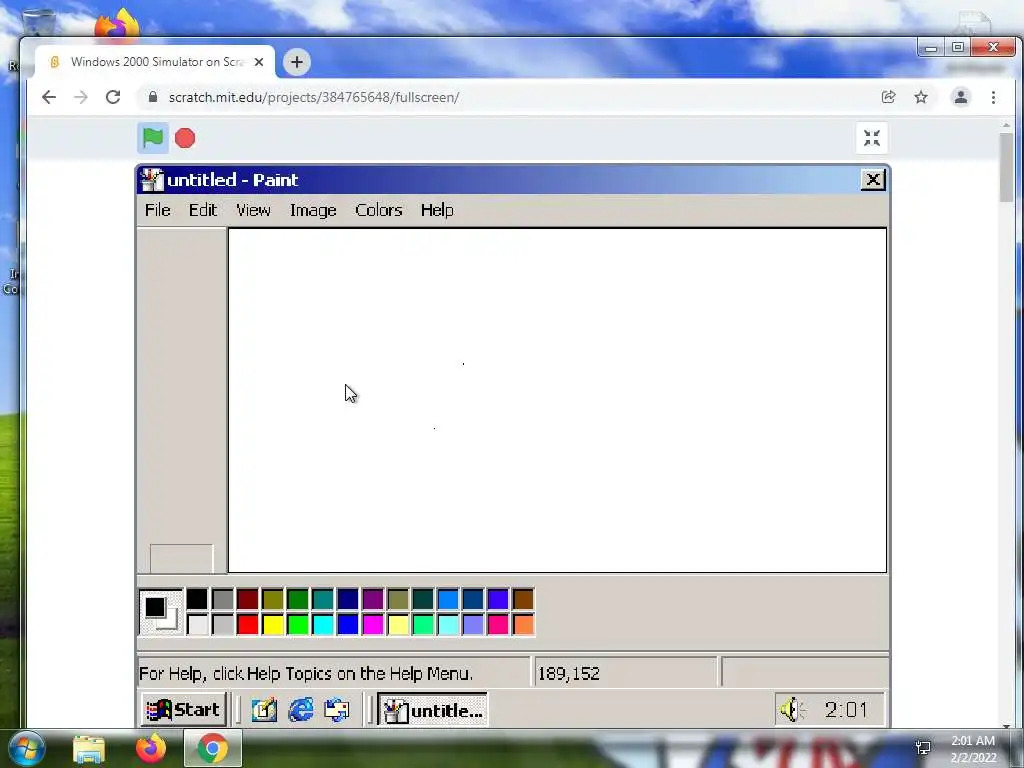Pick the brown palette swatch
The image size is (1024, 768).
pyautogui.click(x=523, y=599)
